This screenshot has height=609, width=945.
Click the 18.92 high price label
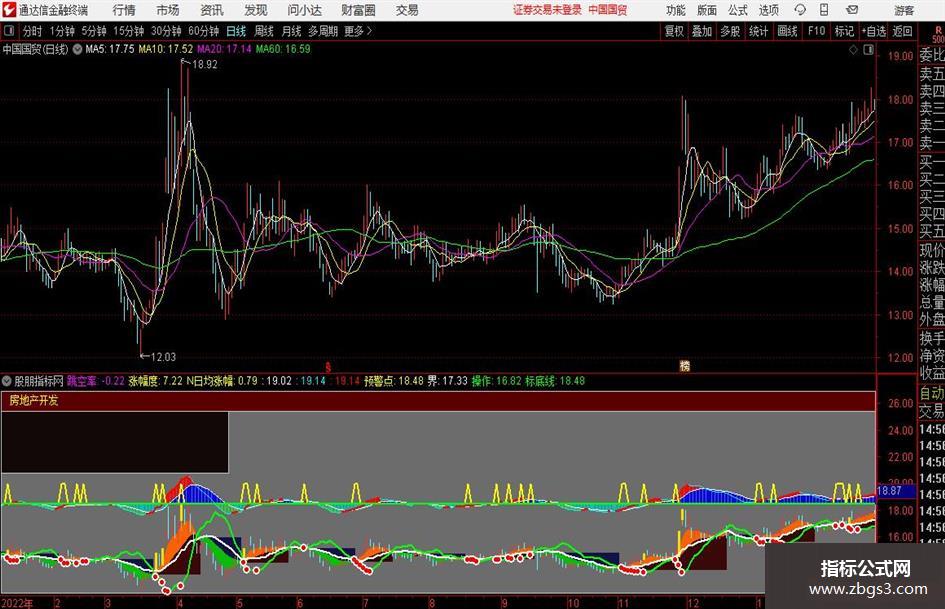pyautogui.click(x=204, y=65)
